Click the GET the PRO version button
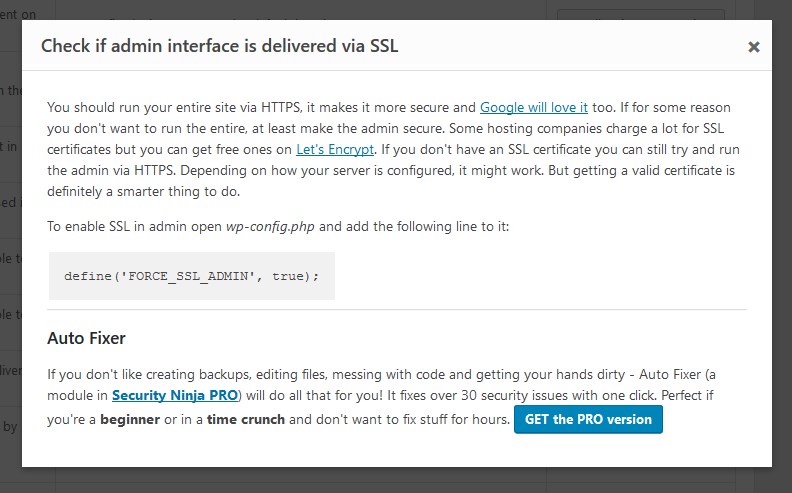 (588, 419)
